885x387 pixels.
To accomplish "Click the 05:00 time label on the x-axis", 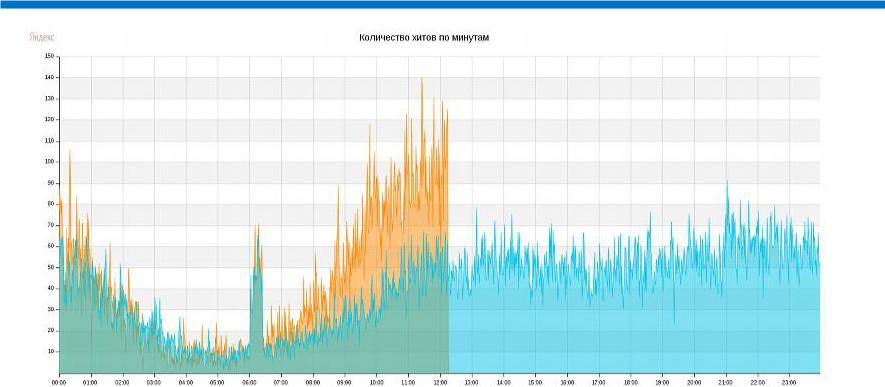I will (x=217, y=382).
